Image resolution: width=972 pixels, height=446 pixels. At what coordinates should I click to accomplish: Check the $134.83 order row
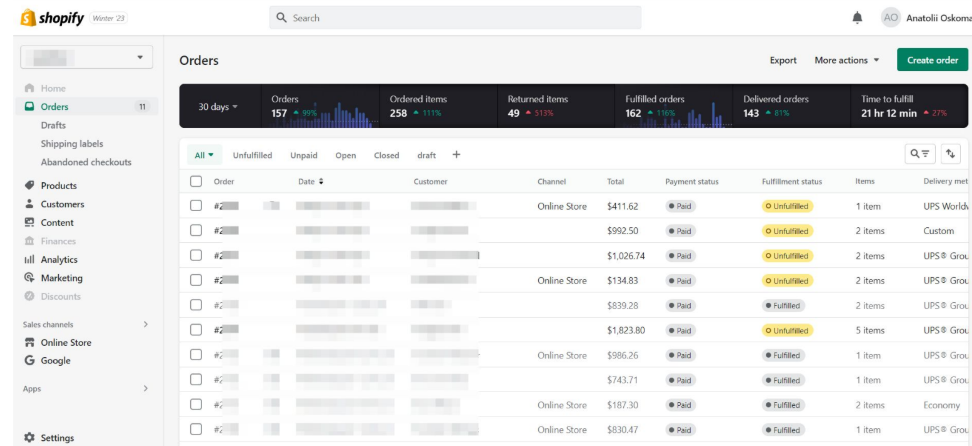coord(196,280)
